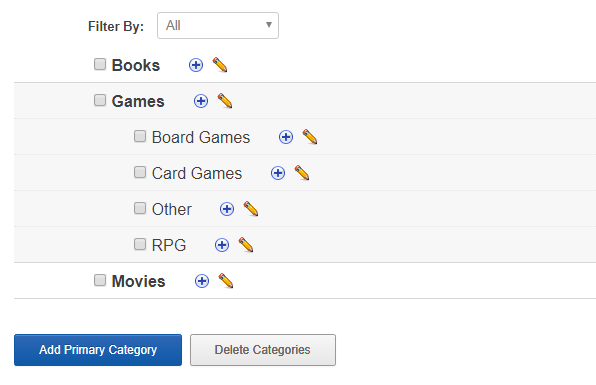Tick the Games checkbox
596x385 pixels.
(x=100, y=100)
